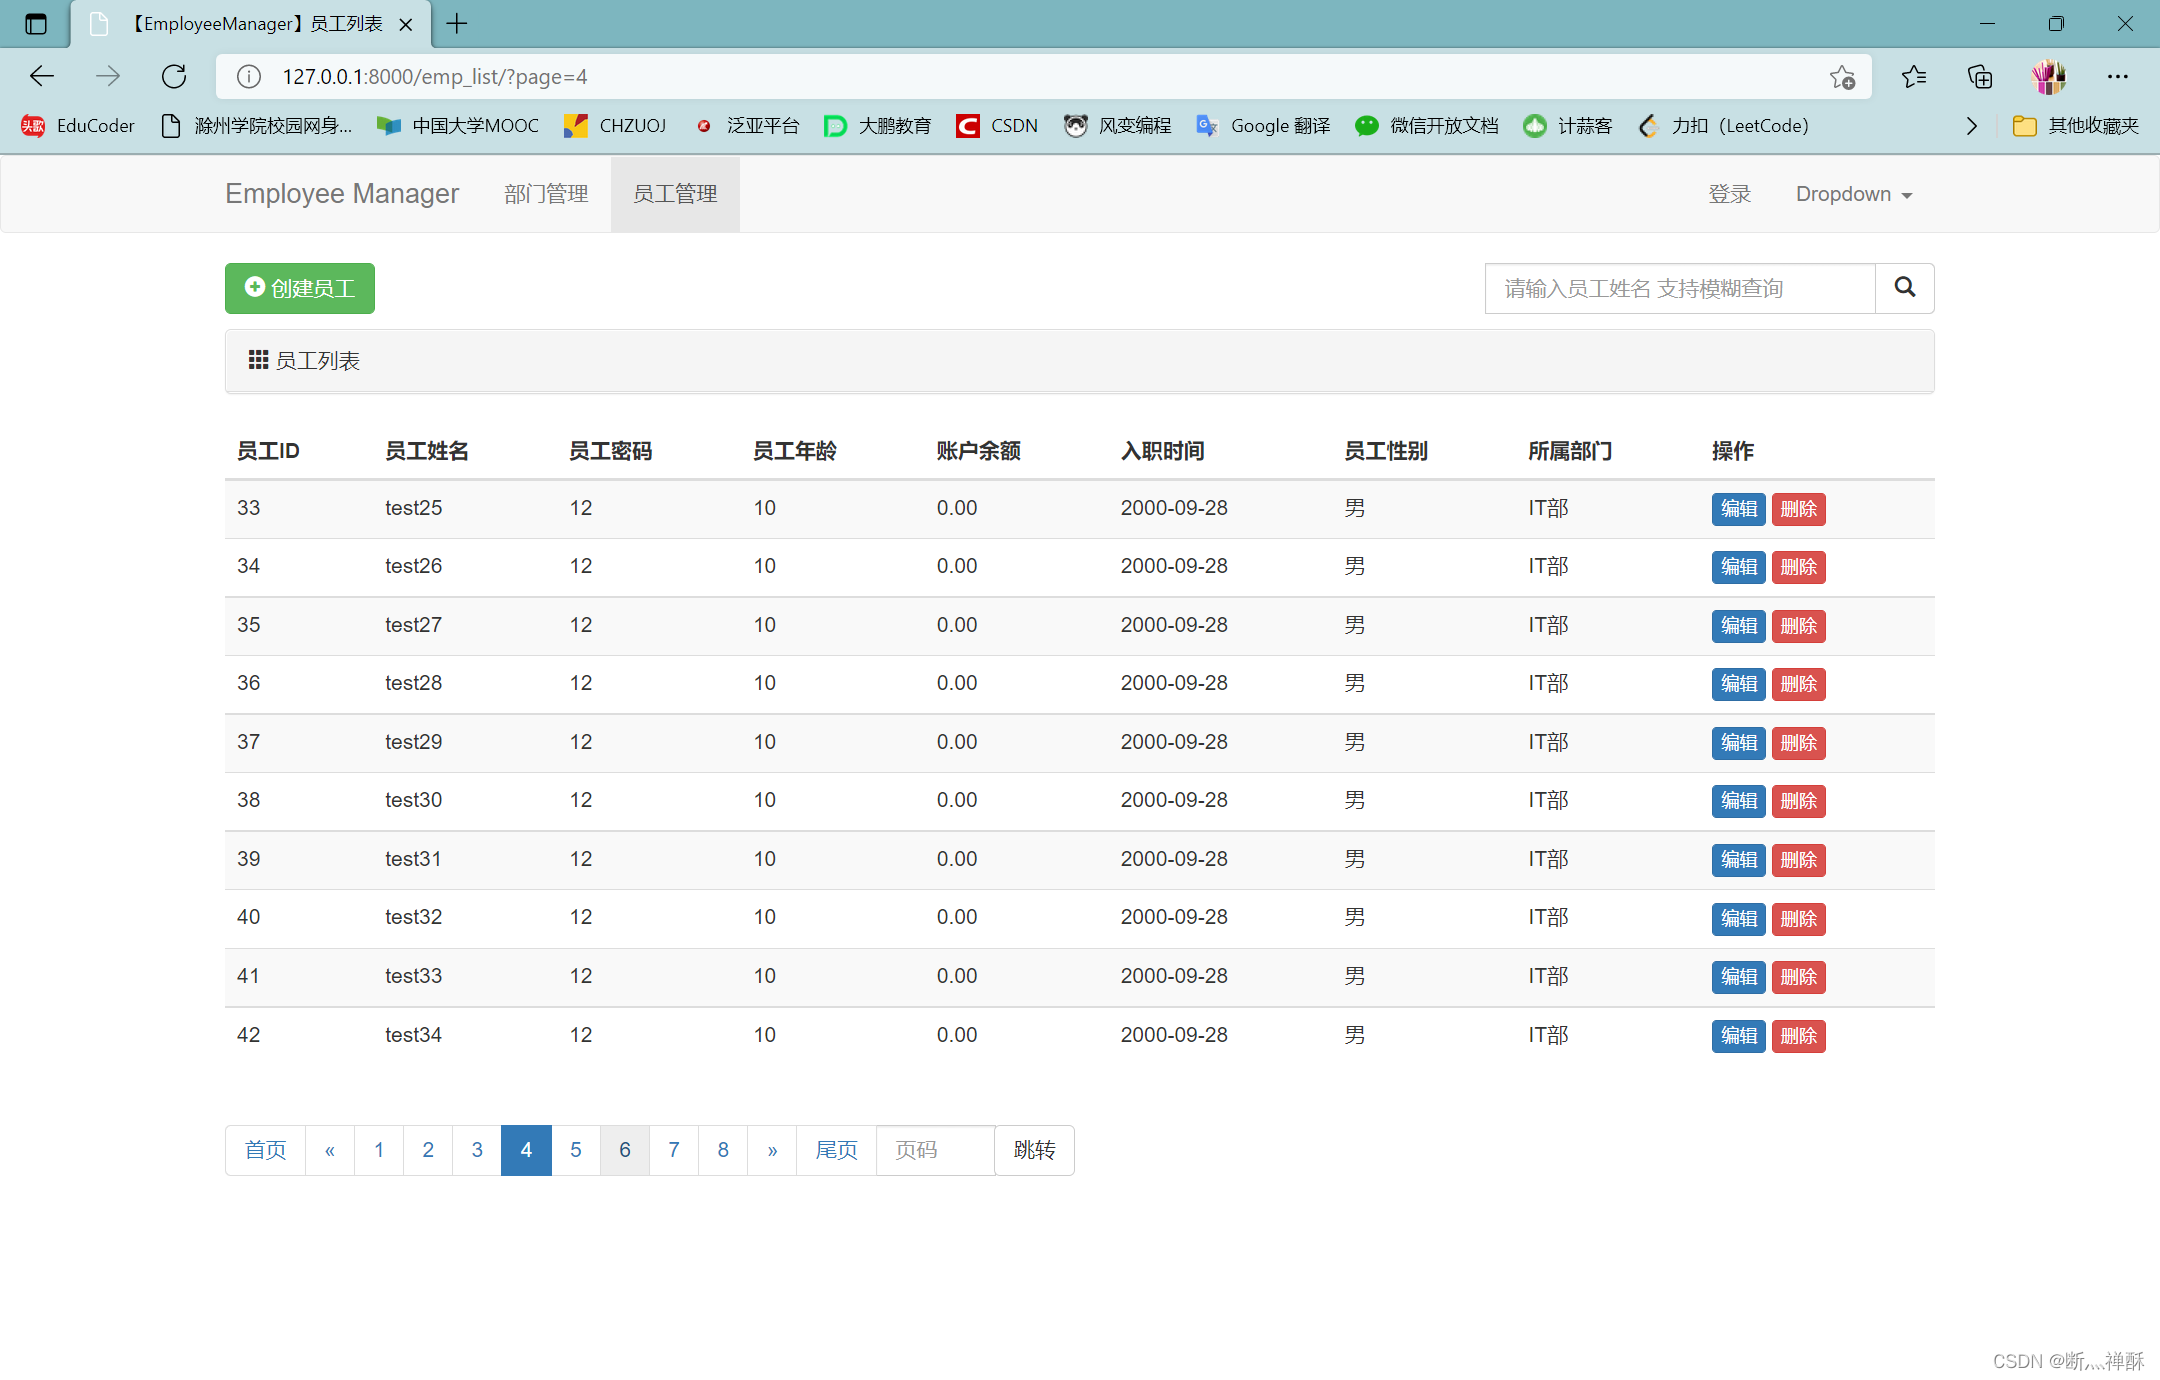The width and height of the screenshot is (2160, 1380).
Task: Click the address bar URL
Action: click(435, 77)
